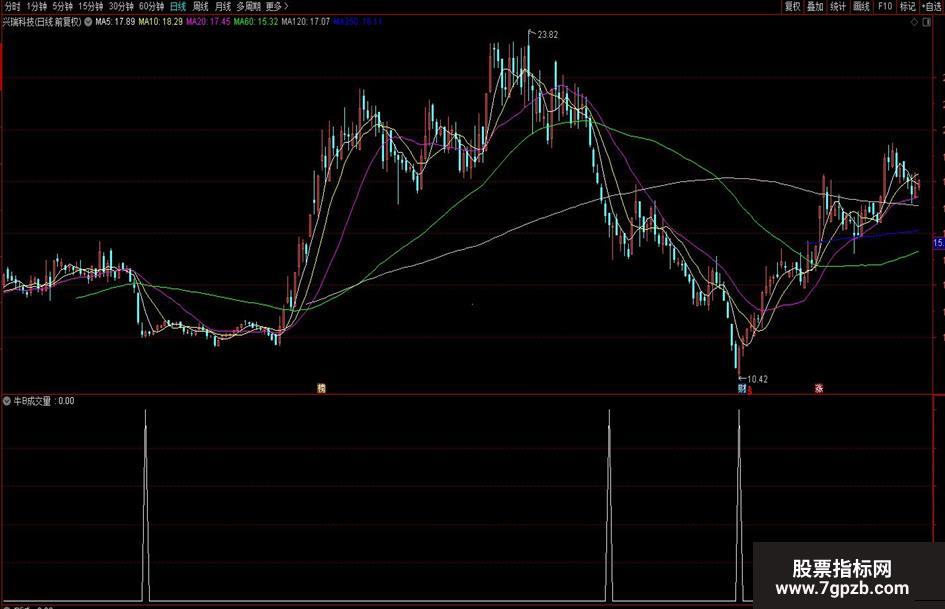945x609 pixels.
Task: Click the 10.42 low price label
Action: pyautogui.click(x=757, y=379)
